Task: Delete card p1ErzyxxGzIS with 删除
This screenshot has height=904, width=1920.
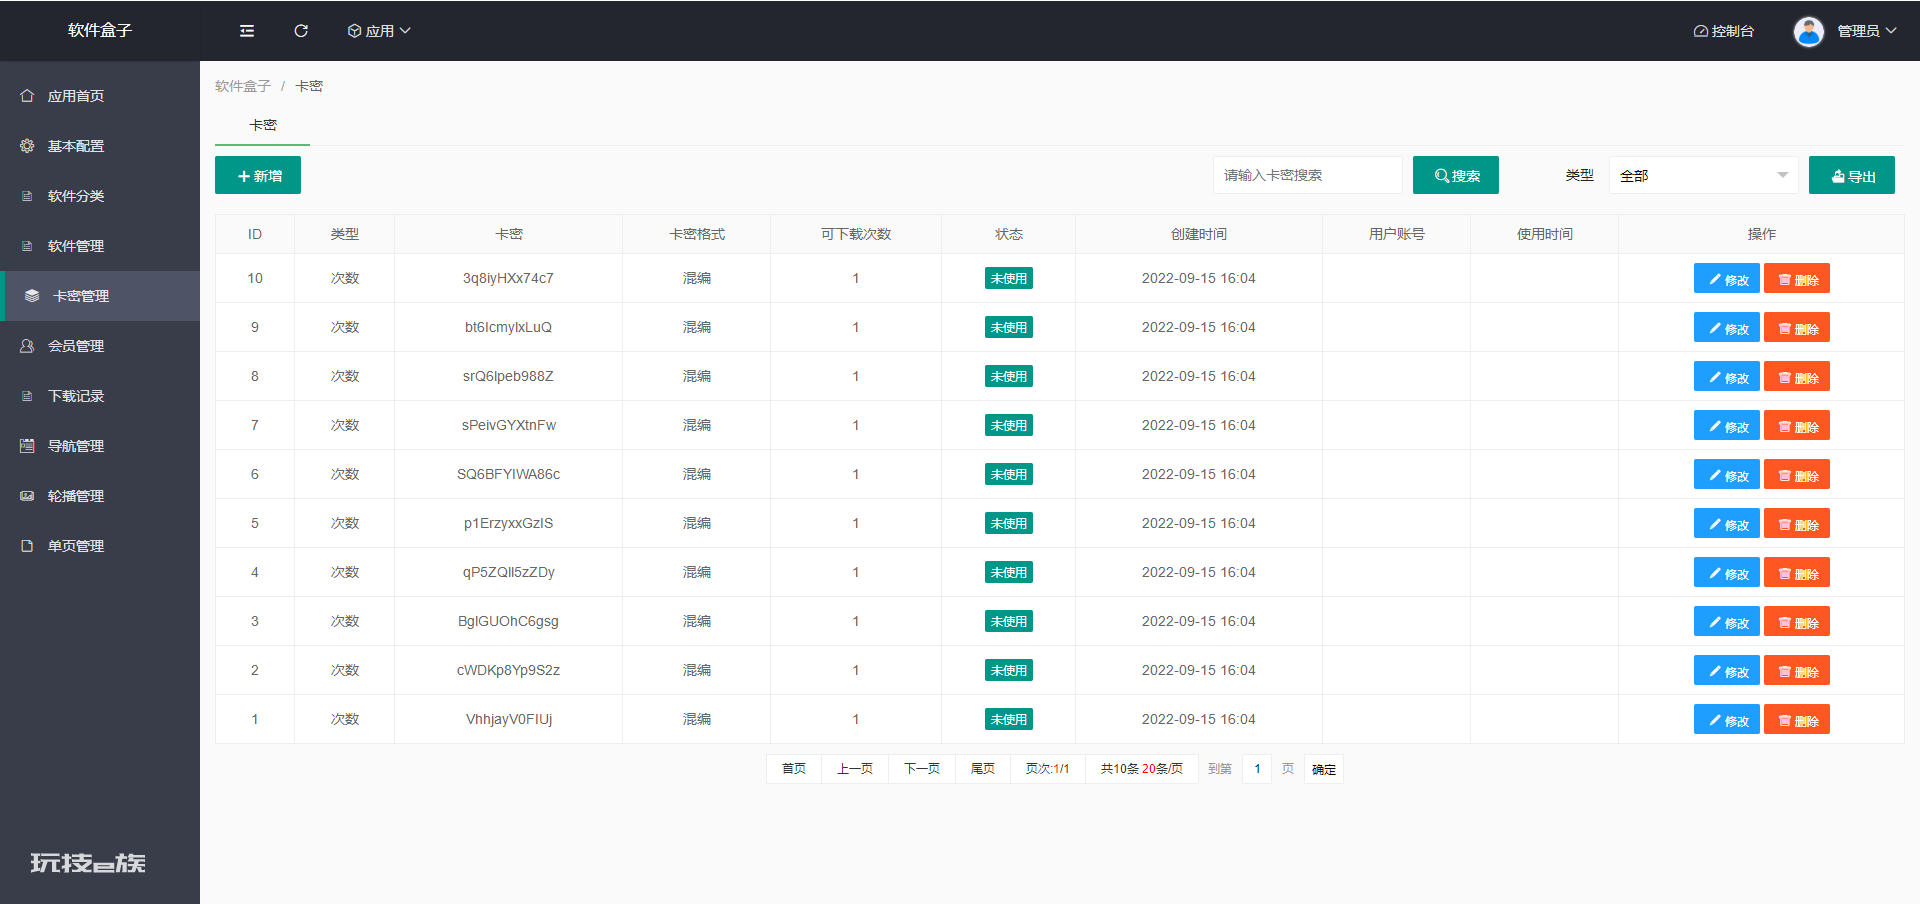Action: pyautogui.click(x=1797, y=523)
